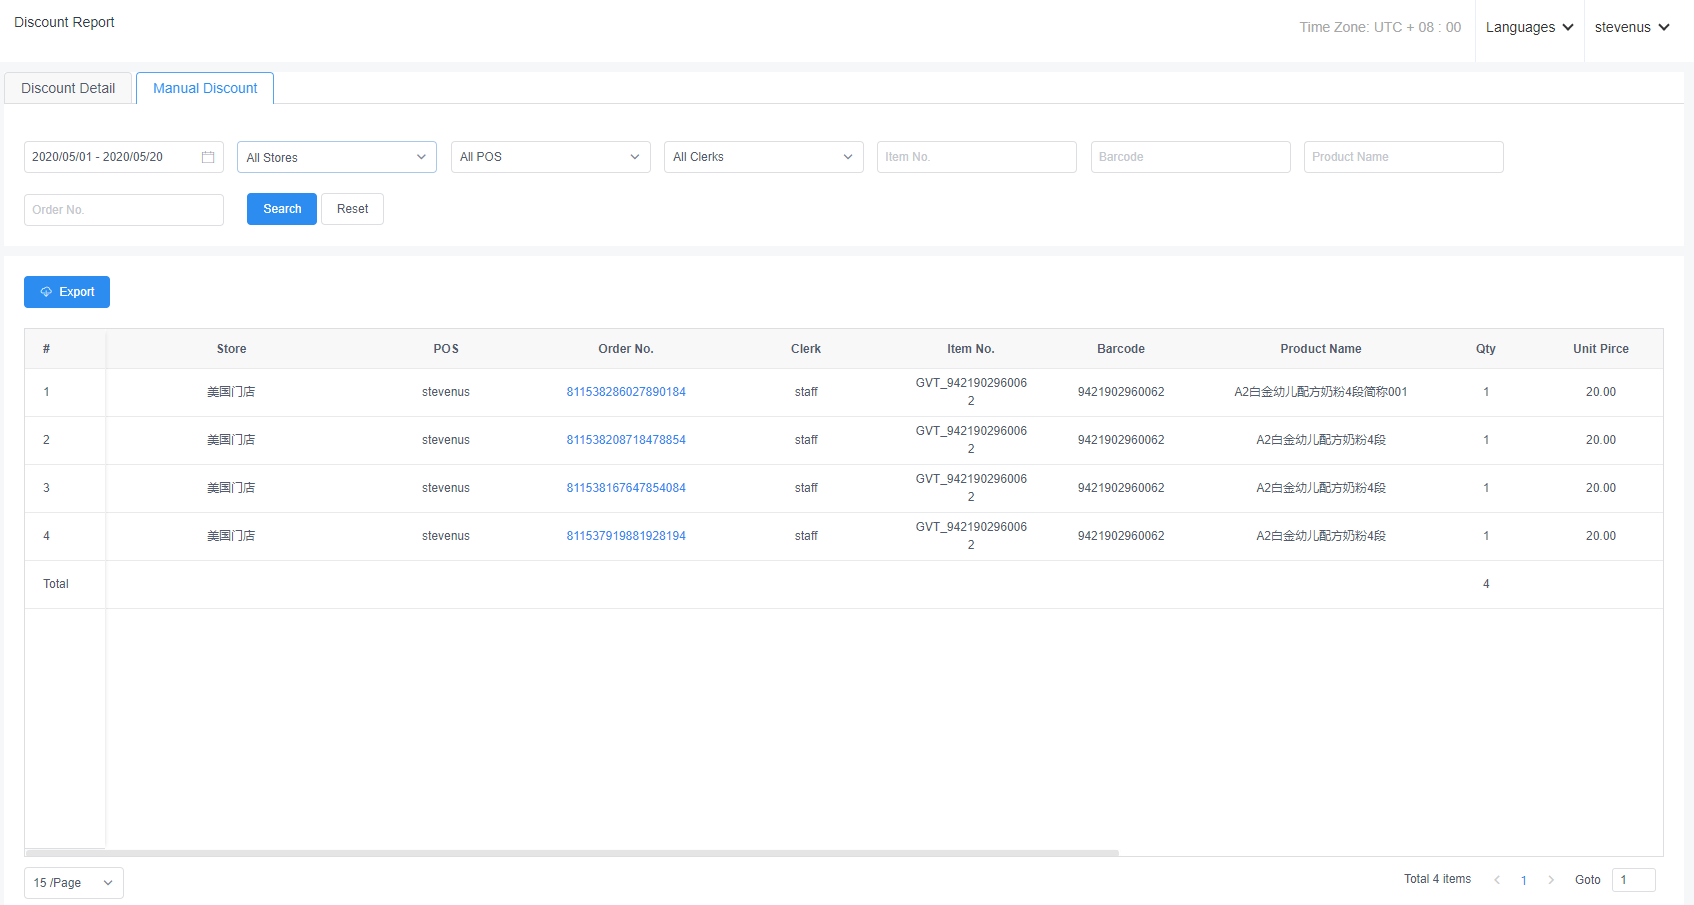Select the Manual Discount tab

pos(205,88)
